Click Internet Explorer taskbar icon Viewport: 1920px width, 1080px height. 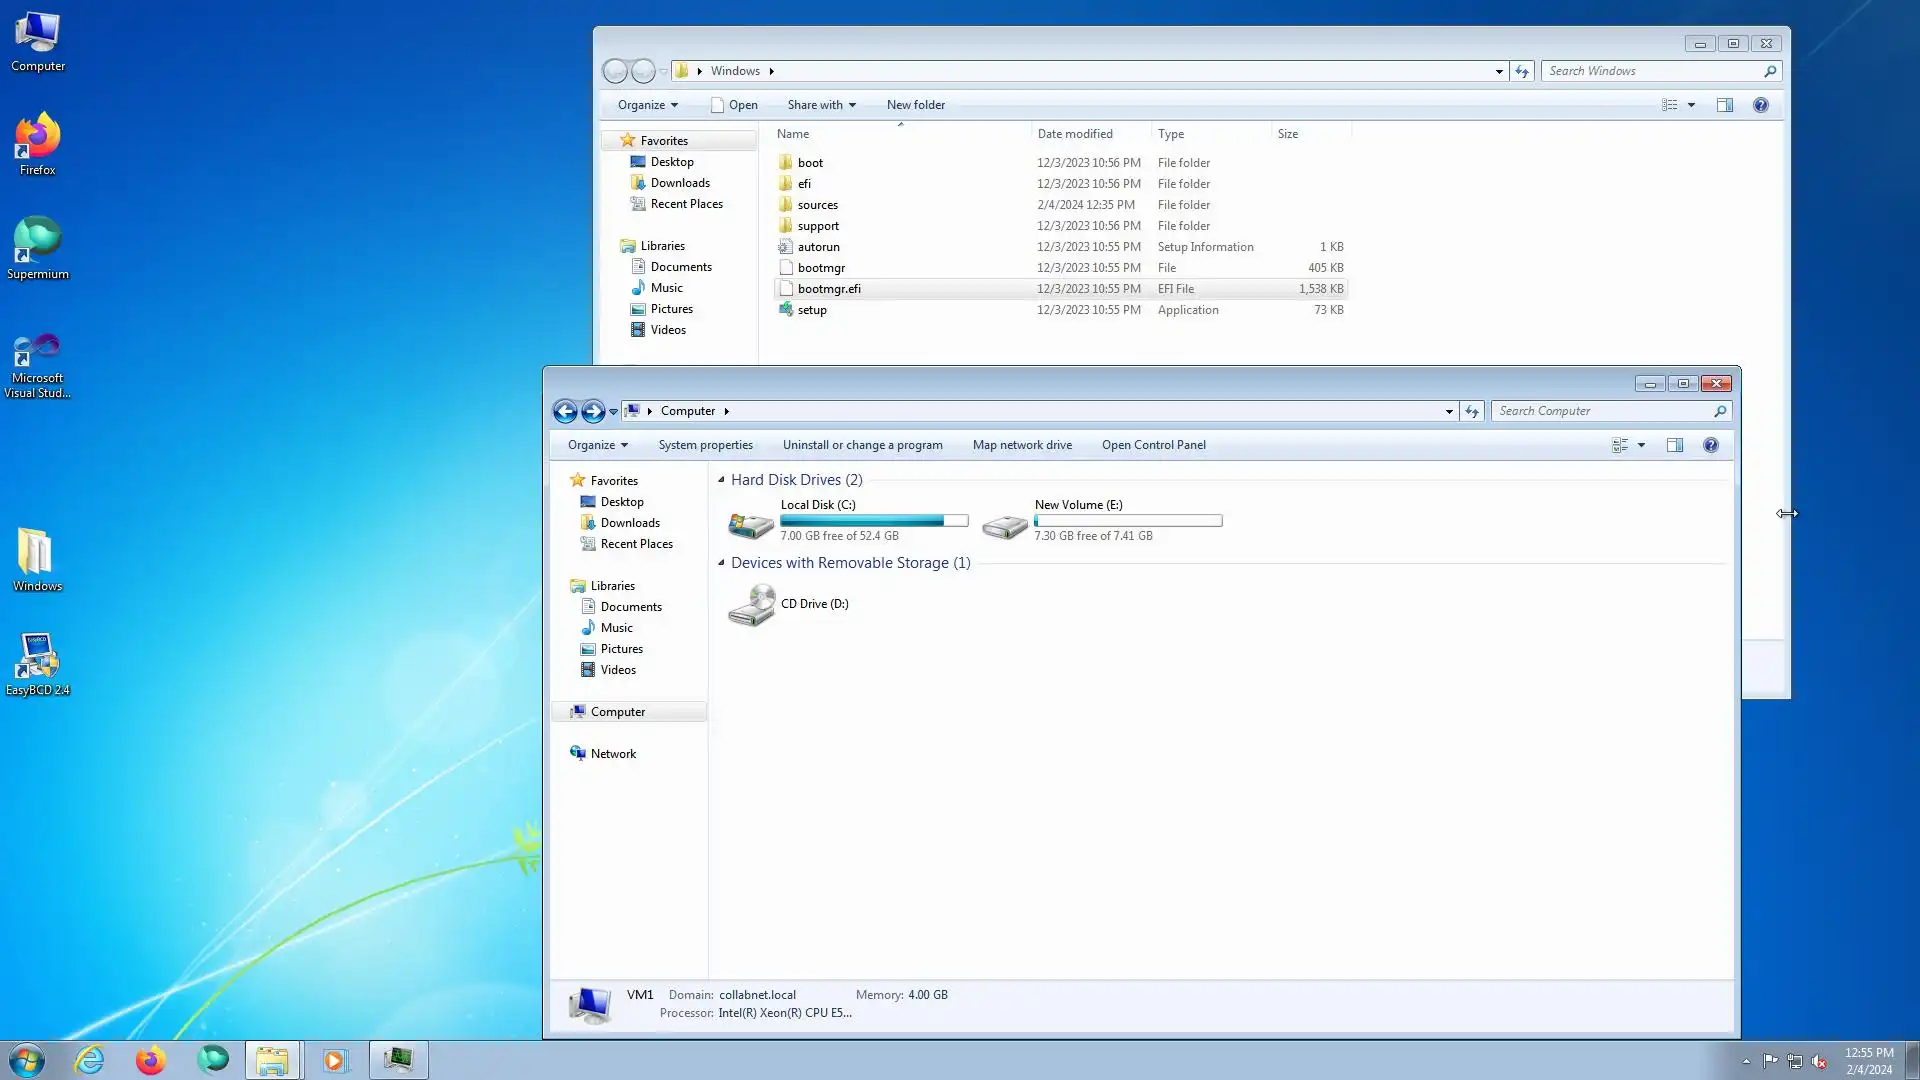[90, 1060]
